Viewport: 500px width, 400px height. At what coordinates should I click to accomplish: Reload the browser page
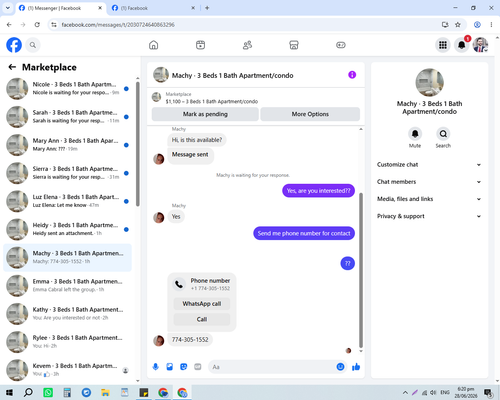click(x=37, y=25)
